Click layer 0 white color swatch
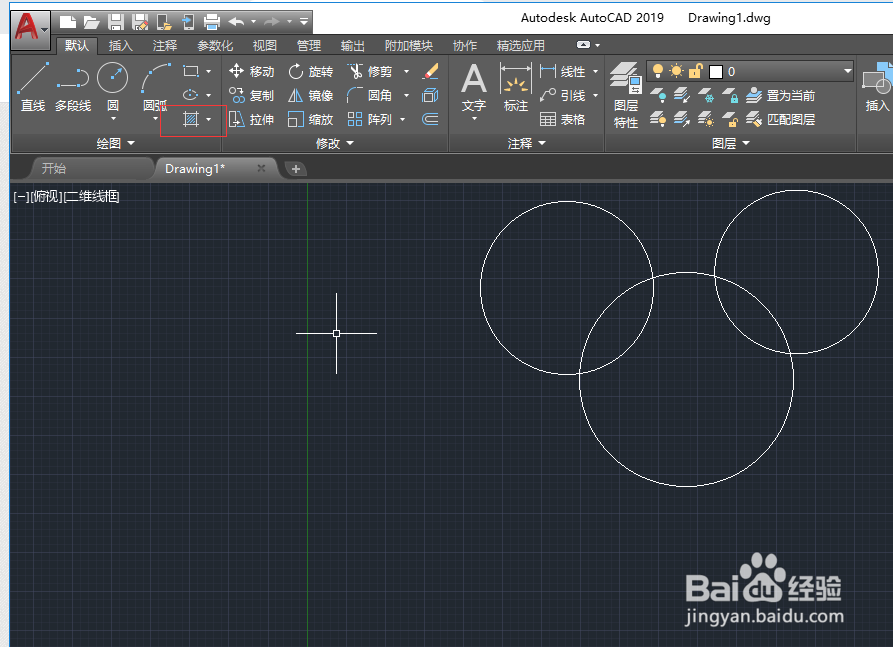The width and height of the screenshot is (893, 647). (x=716, y=72)
